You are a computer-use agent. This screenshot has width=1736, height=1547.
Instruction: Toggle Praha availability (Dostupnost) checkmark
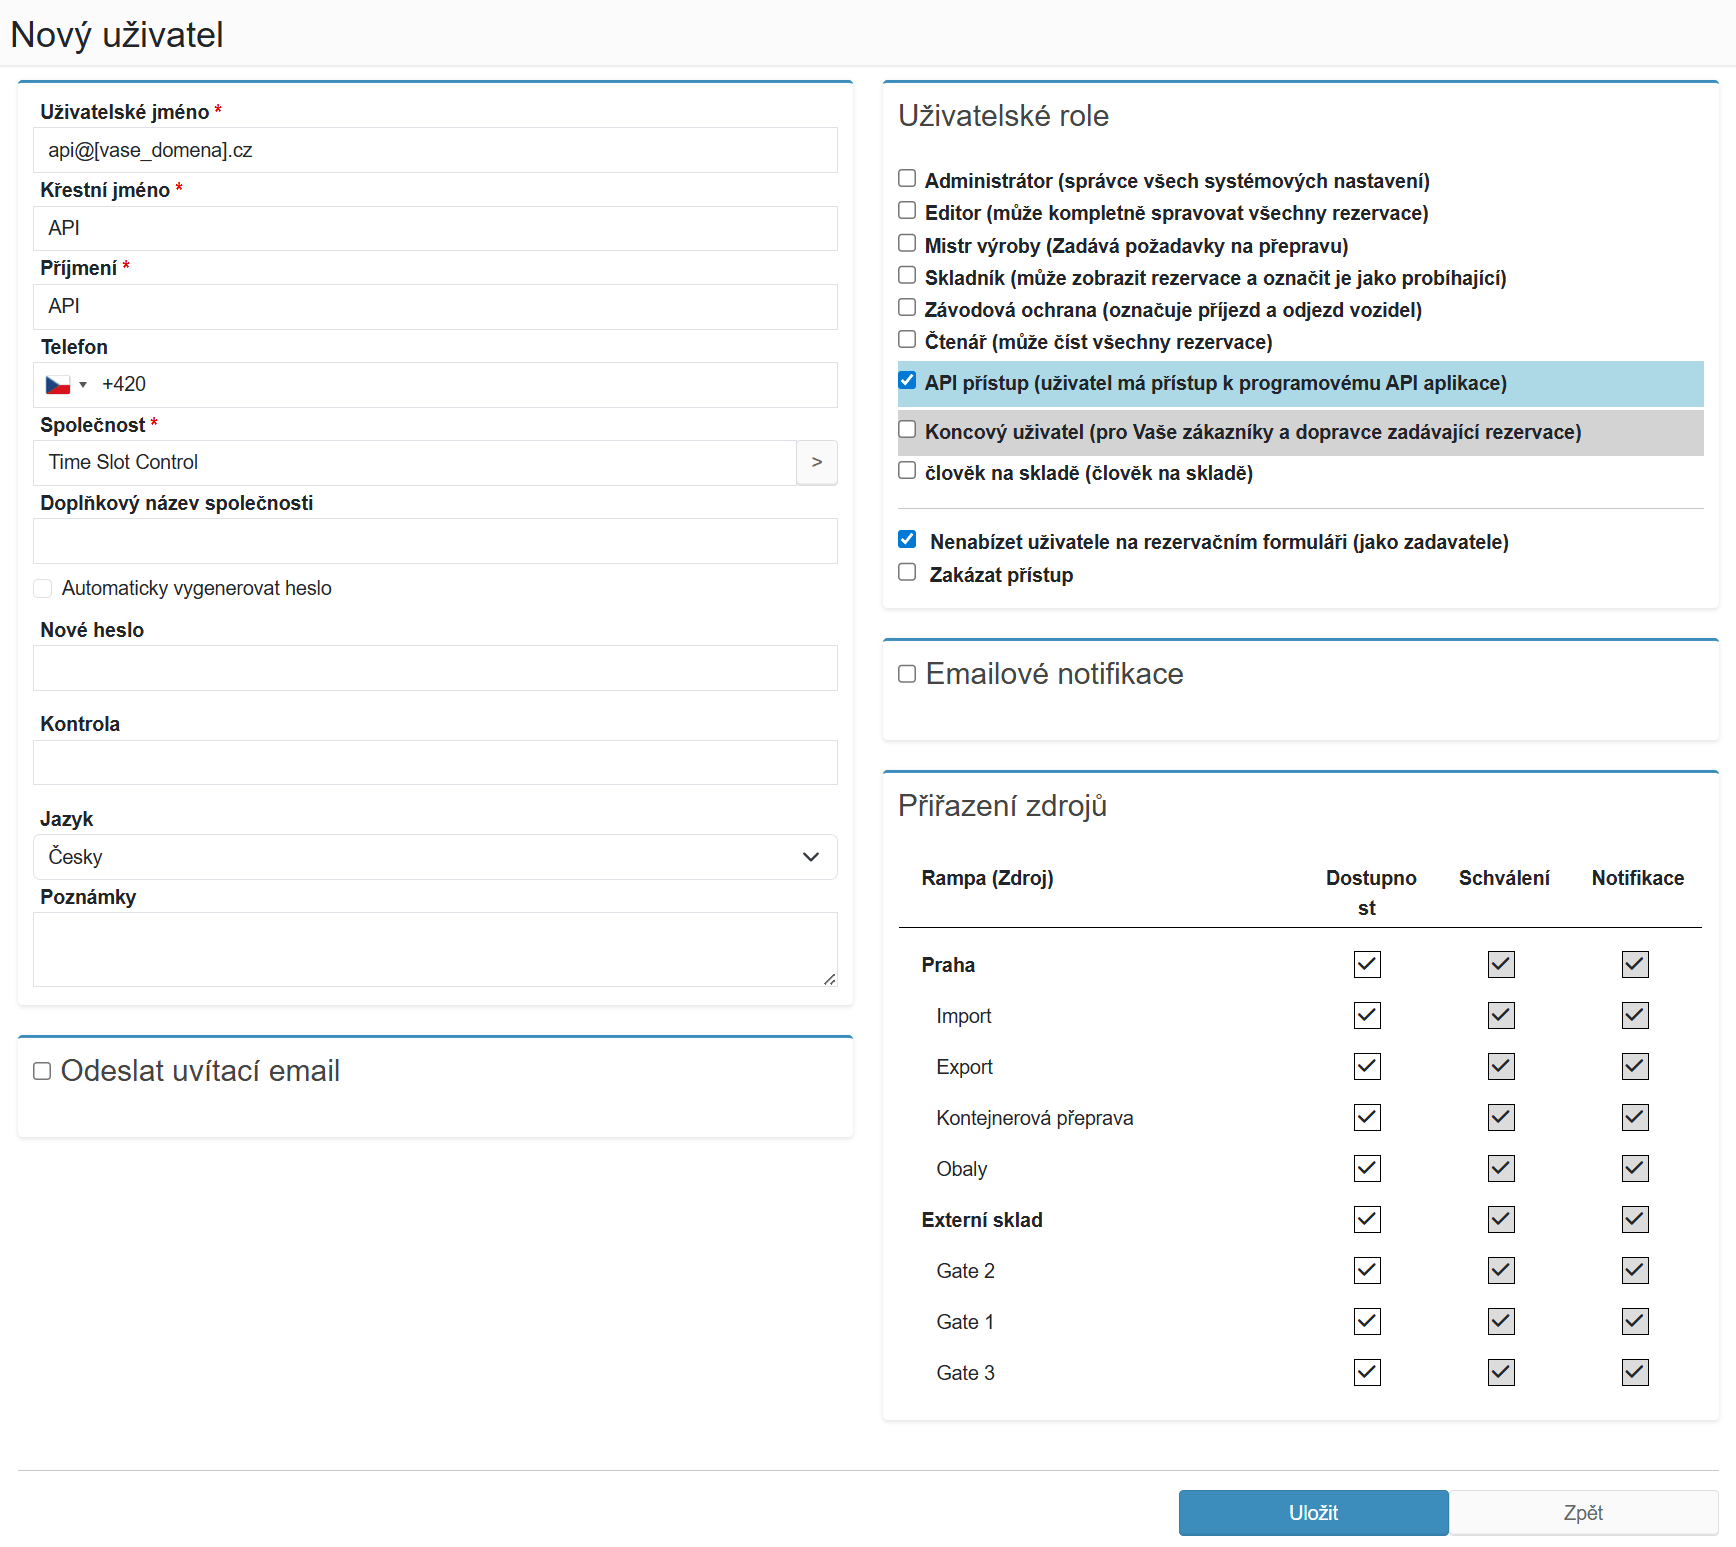[1367, 964]
